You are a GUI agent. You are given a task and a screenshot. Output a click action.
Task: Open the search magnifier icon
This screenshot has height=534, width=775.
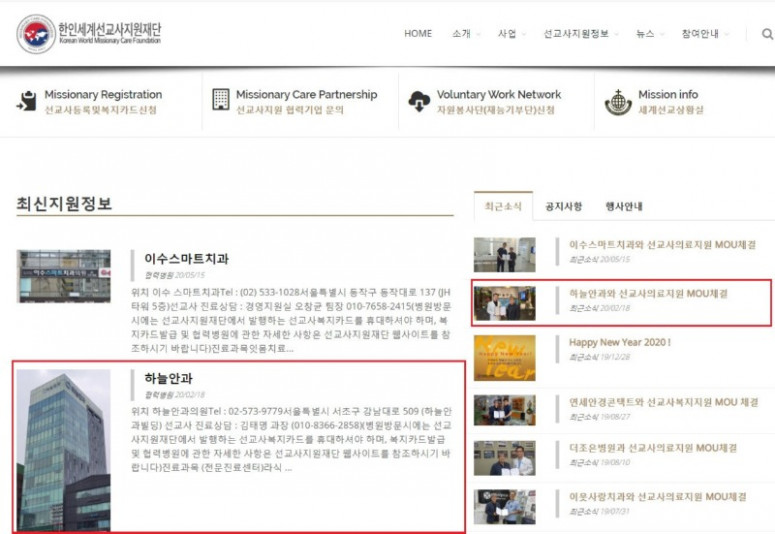767,34
